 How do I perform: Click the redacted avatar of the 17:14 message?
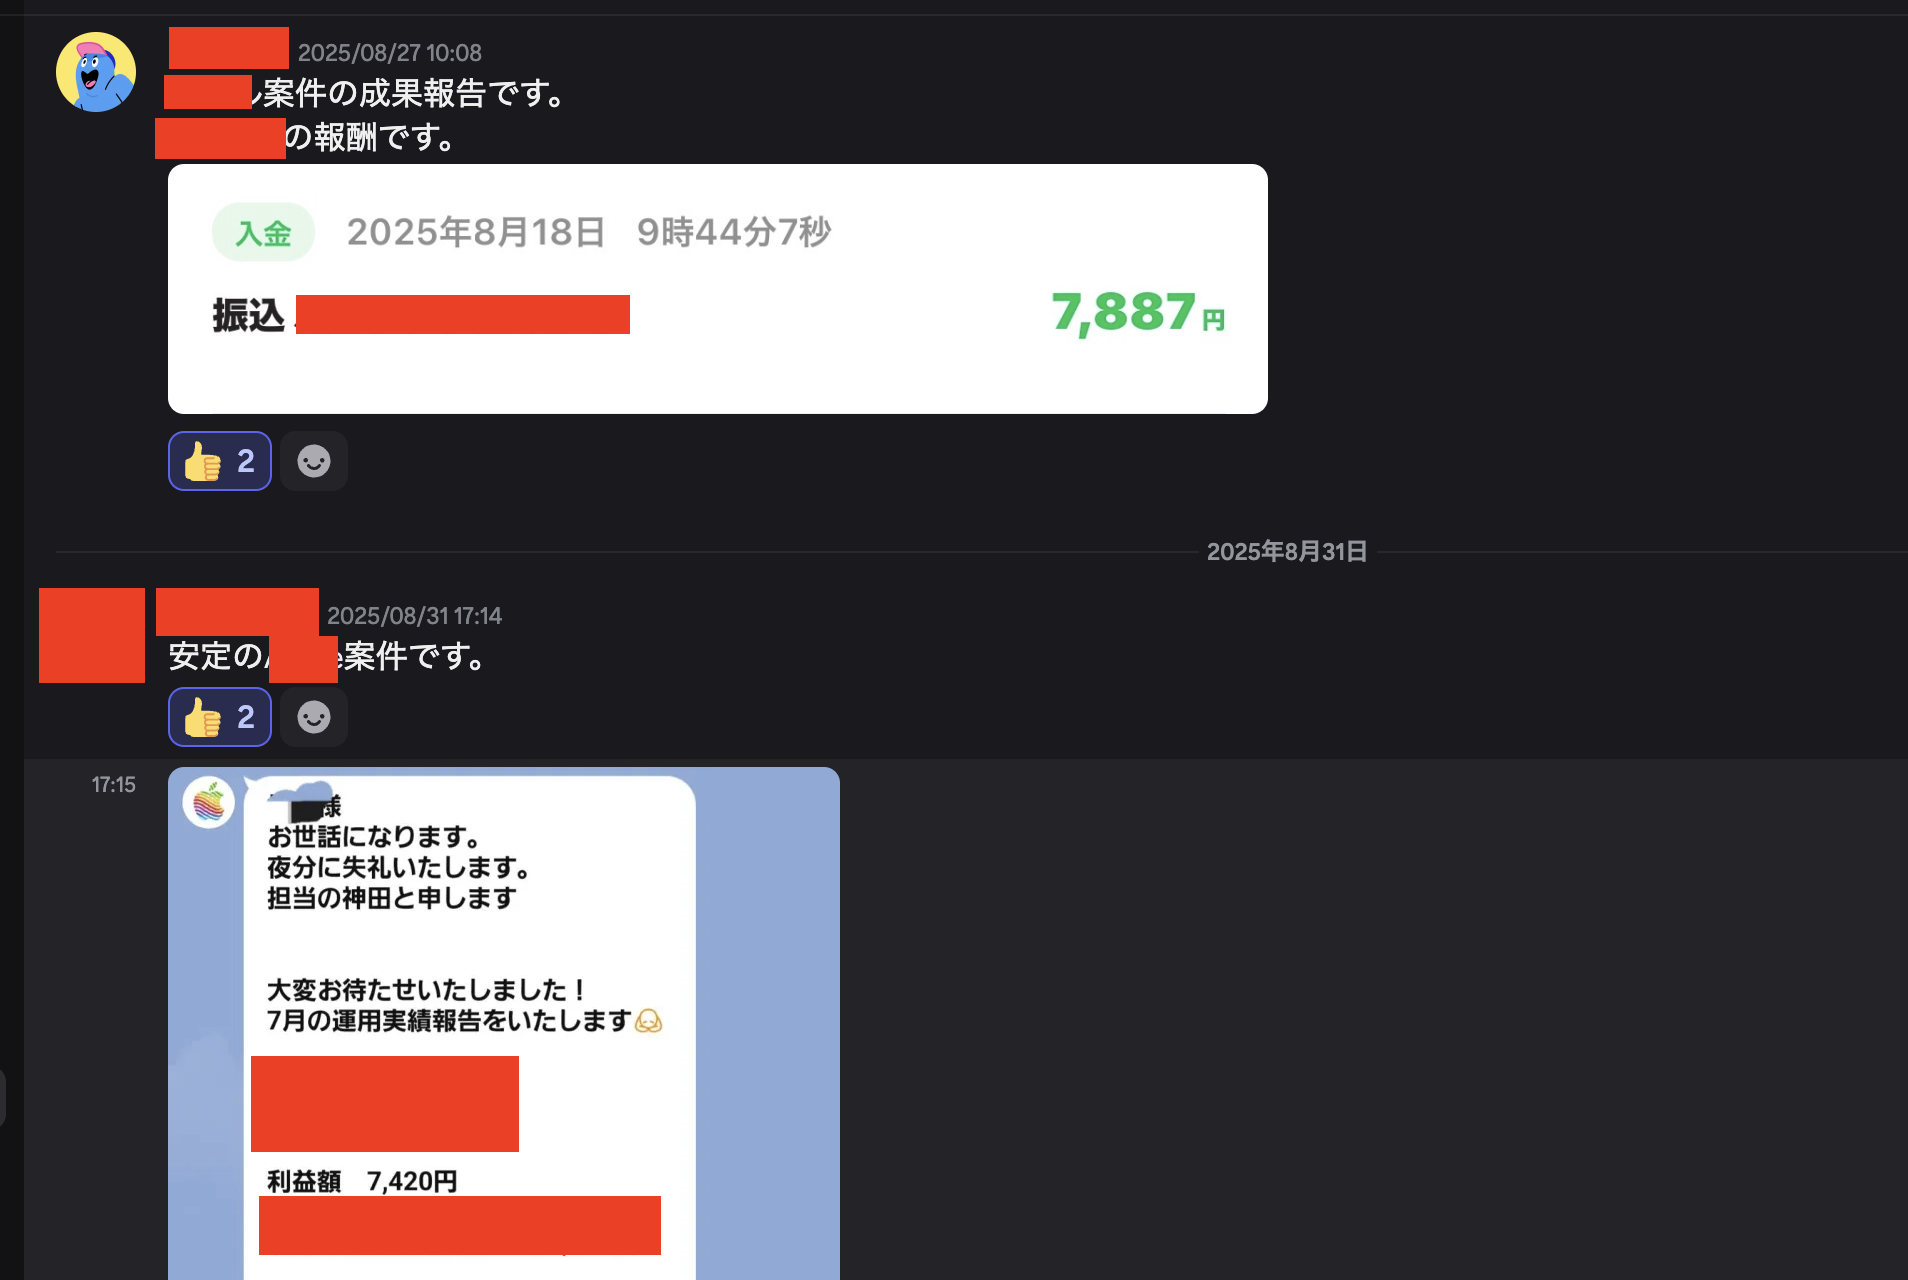tap(92, 636)
